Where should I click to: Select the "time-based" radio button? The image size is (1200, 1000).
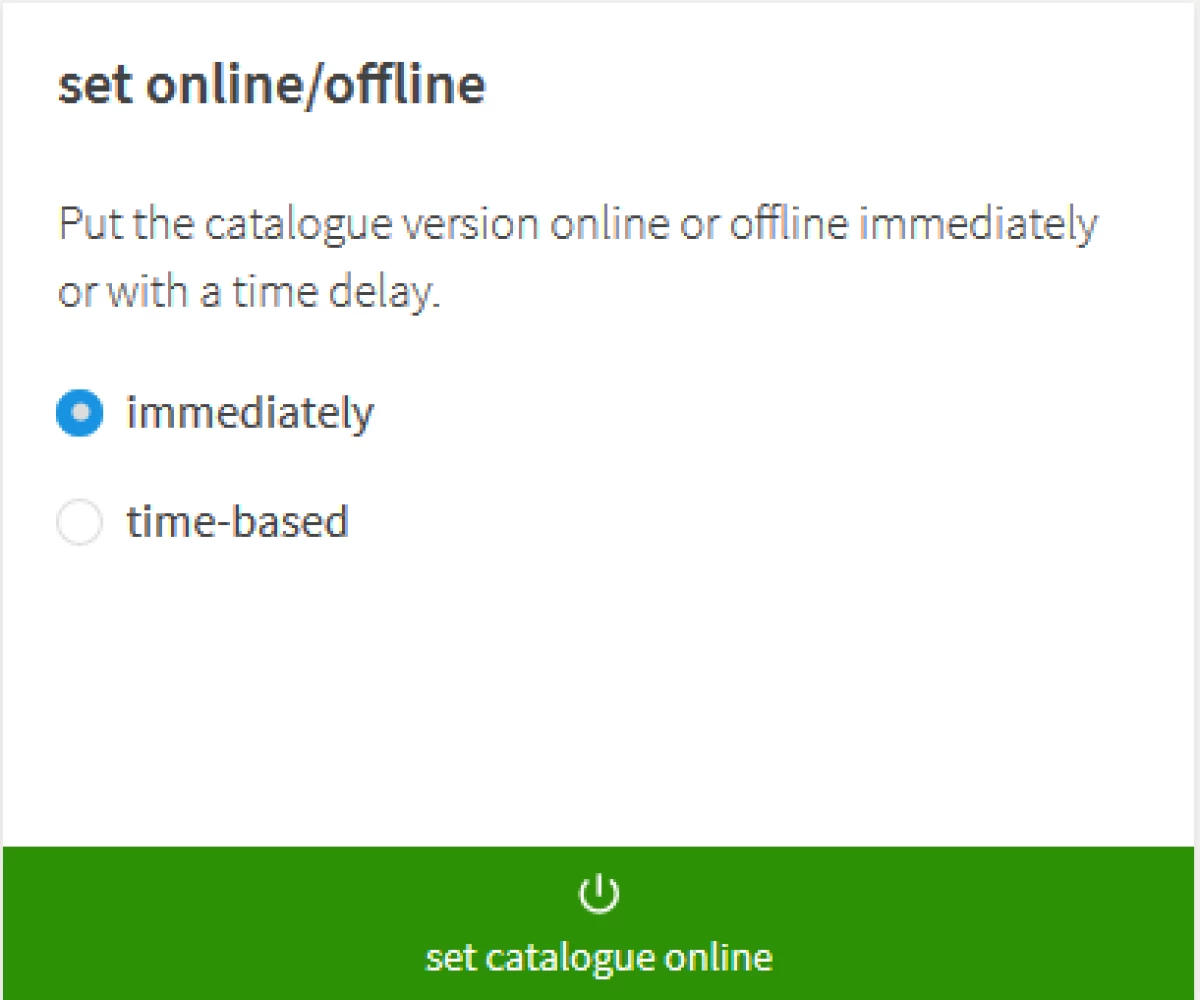(x=79, y=522)
